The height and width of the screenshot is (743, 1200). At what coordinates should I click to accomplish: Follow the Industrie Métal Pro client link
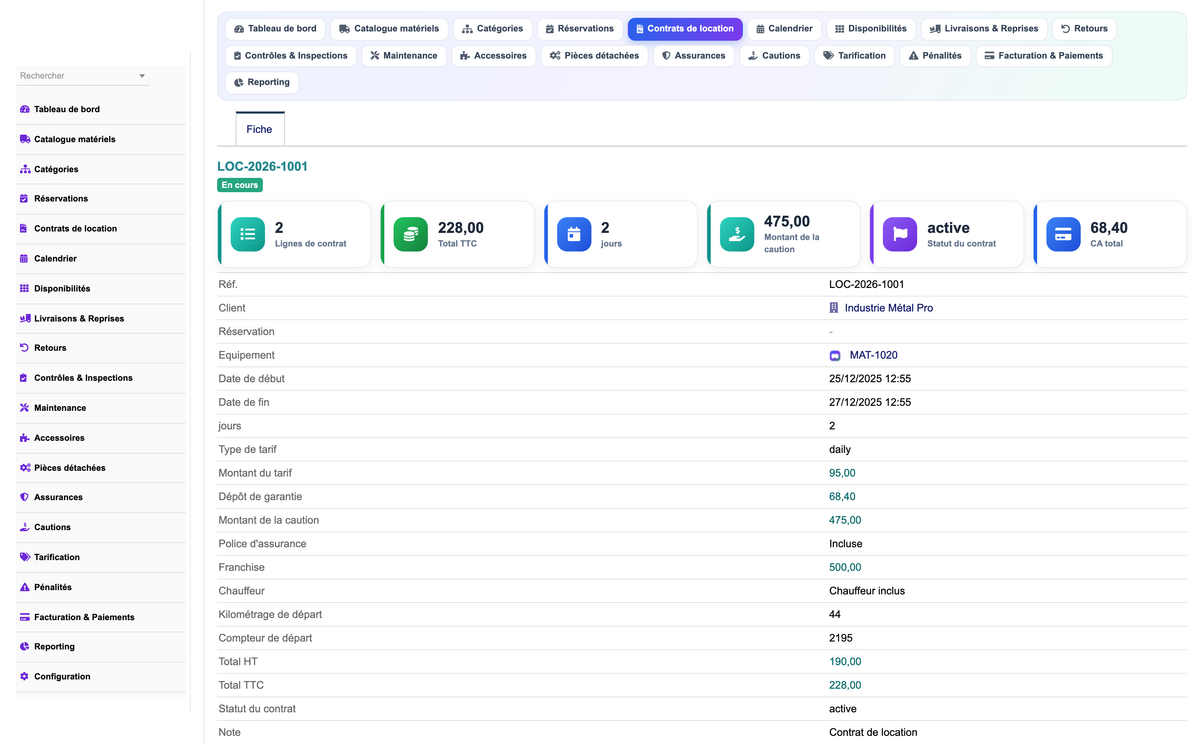889,308
